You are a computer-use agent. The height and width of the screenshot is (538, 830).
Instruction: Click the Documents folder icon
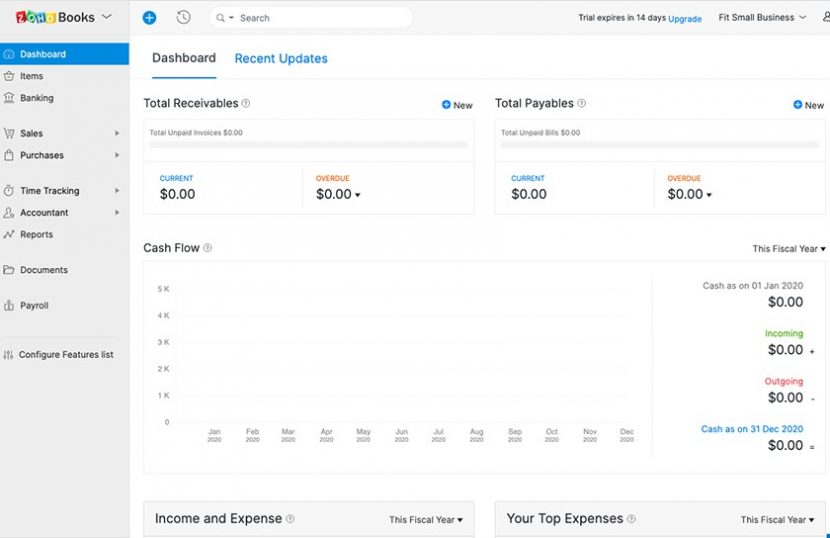(x=9, y=270)
